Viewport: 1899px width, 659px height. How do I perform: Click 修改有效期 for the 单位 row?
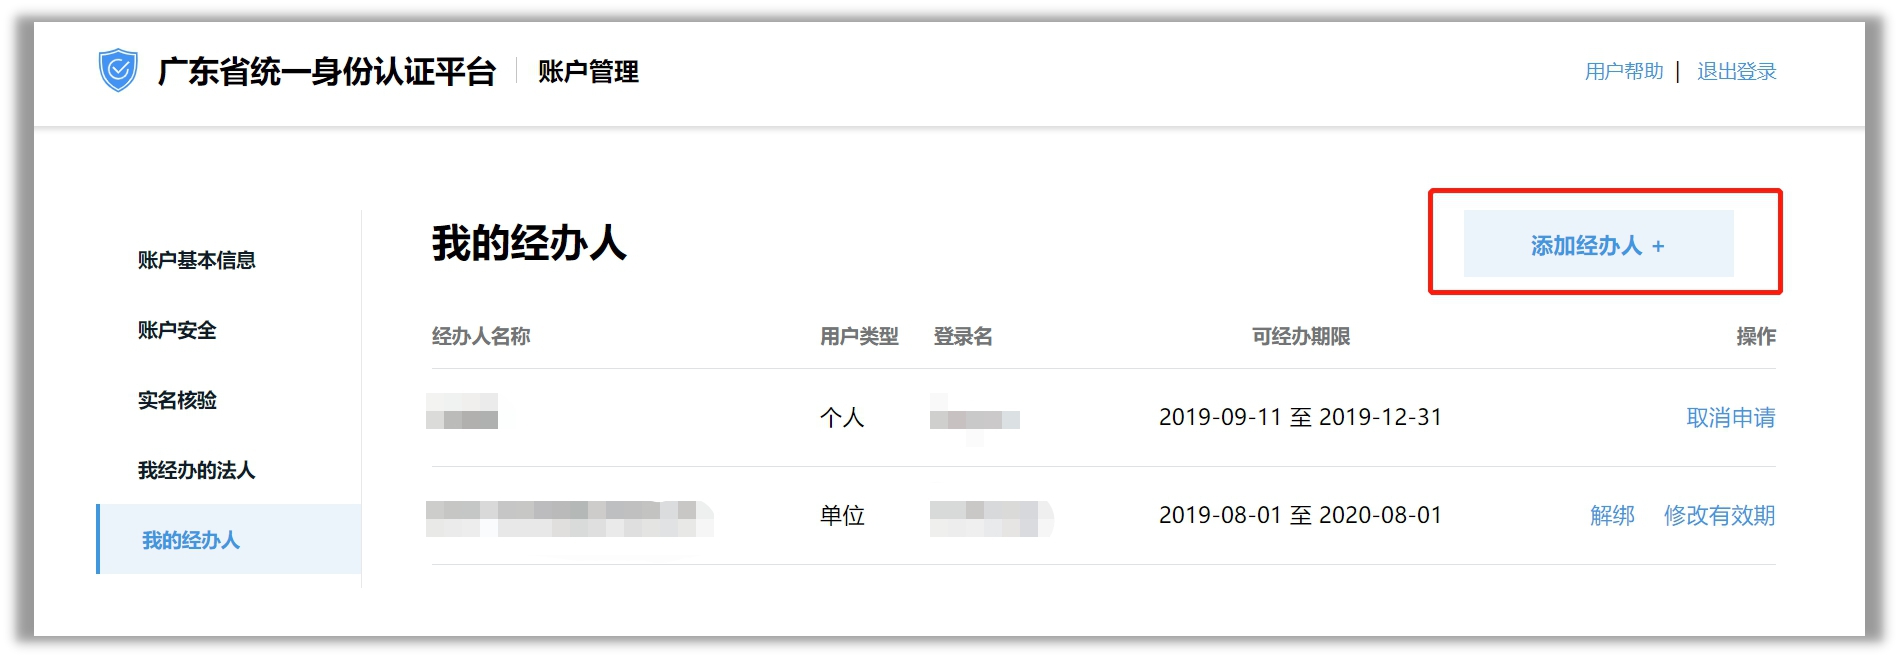click(x=1719, y=516)
